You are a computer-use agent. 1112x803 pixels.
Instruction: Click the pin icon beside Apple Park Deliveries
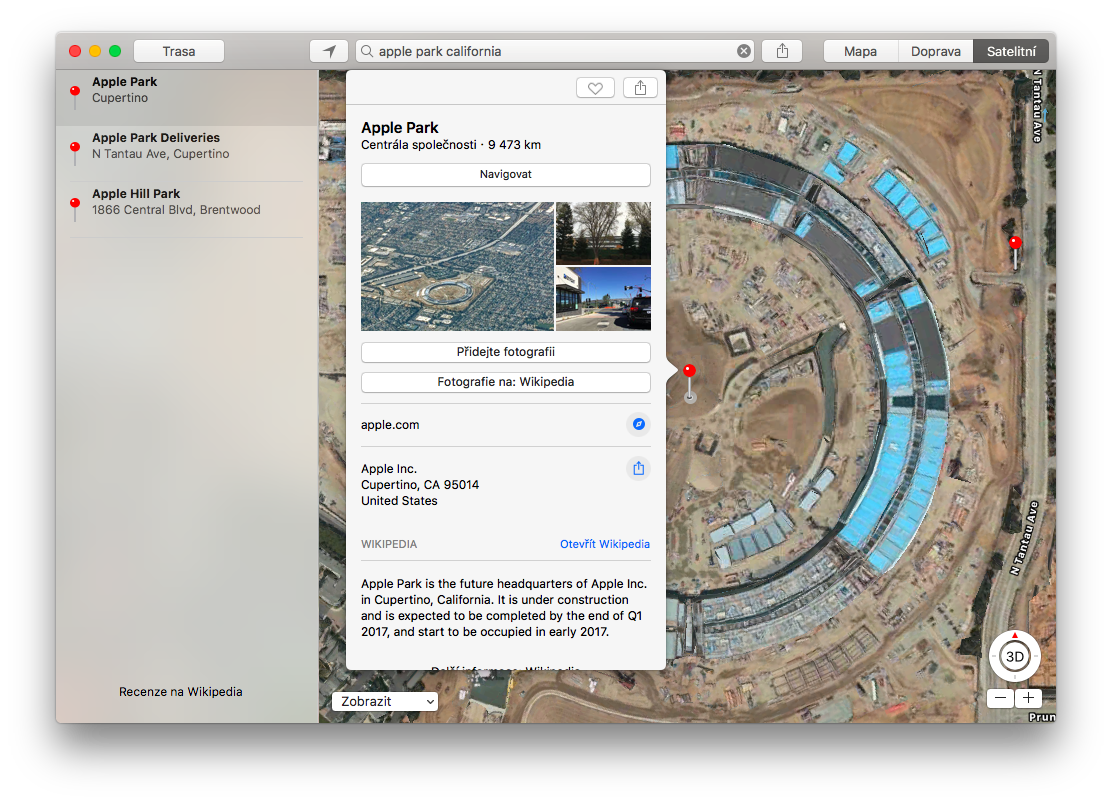tap(74, 153)
